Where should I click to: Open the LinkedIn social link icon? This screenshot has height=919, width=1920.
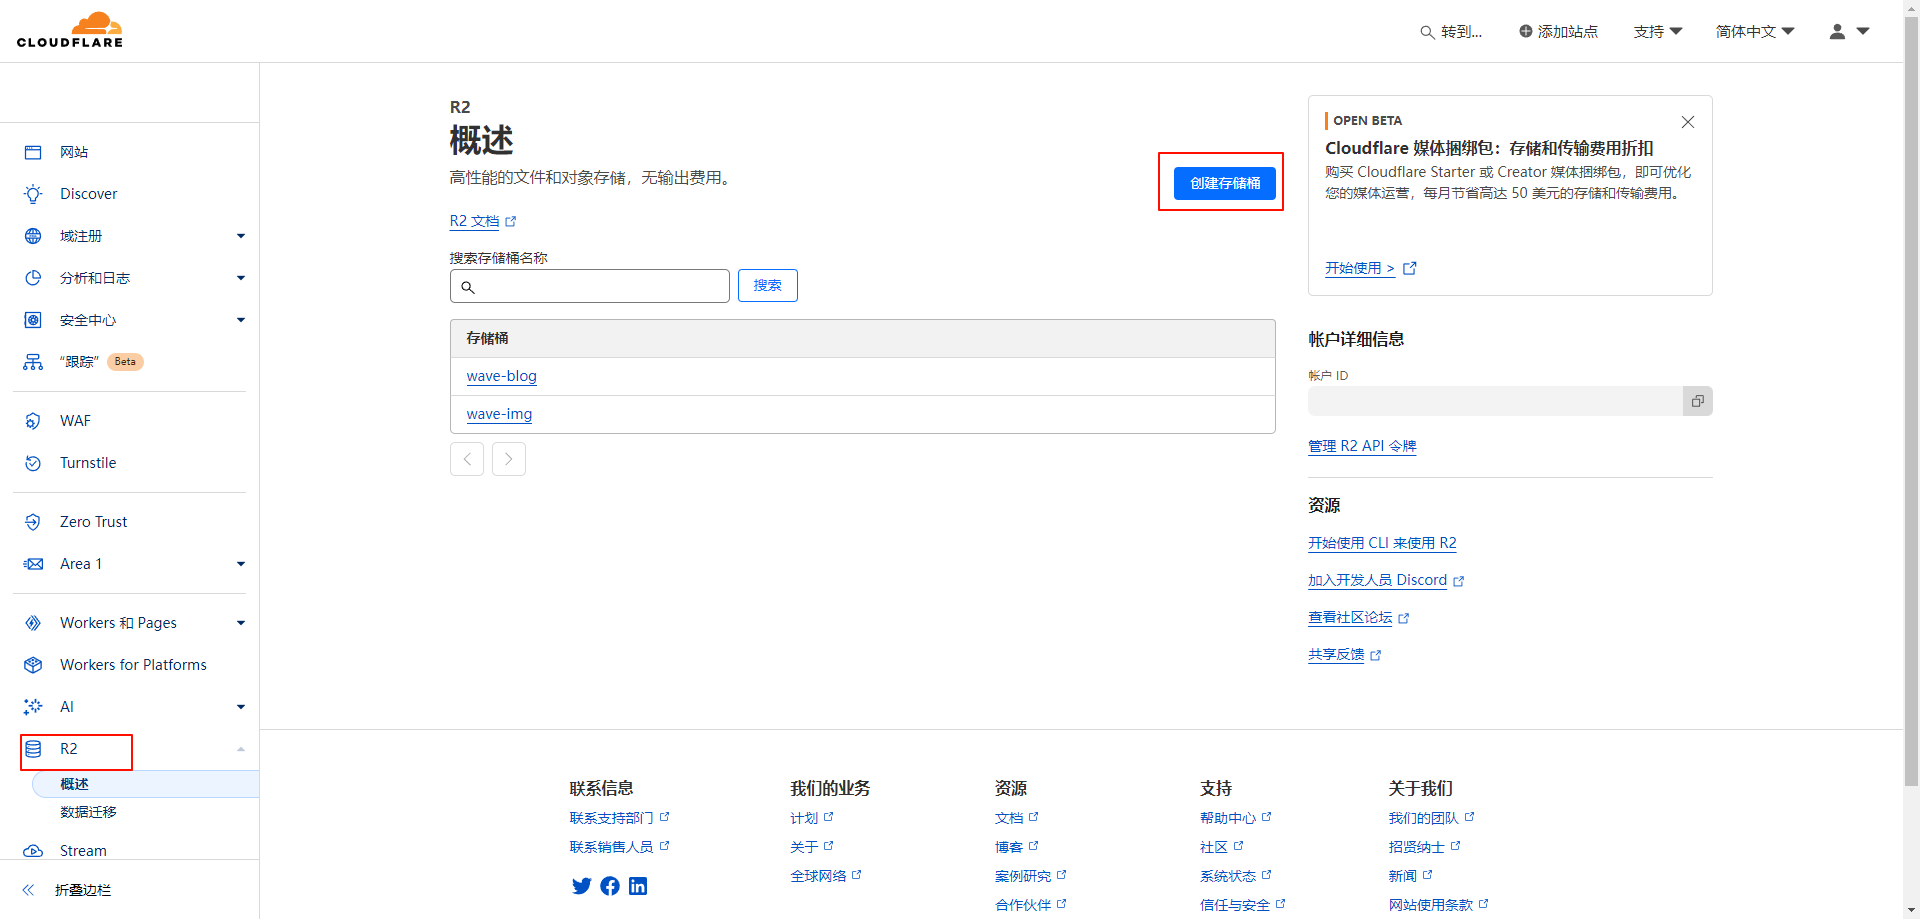click(638, 886)
